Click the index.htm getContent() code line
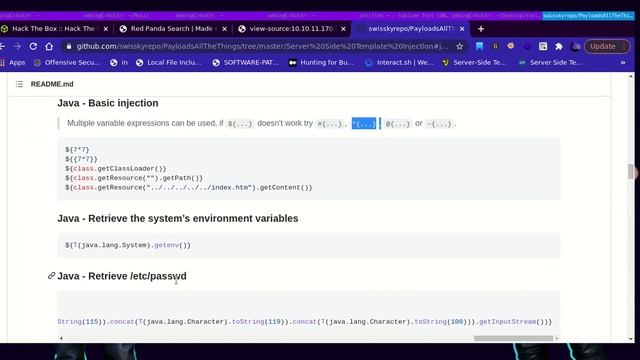 [x=189, y=187]
